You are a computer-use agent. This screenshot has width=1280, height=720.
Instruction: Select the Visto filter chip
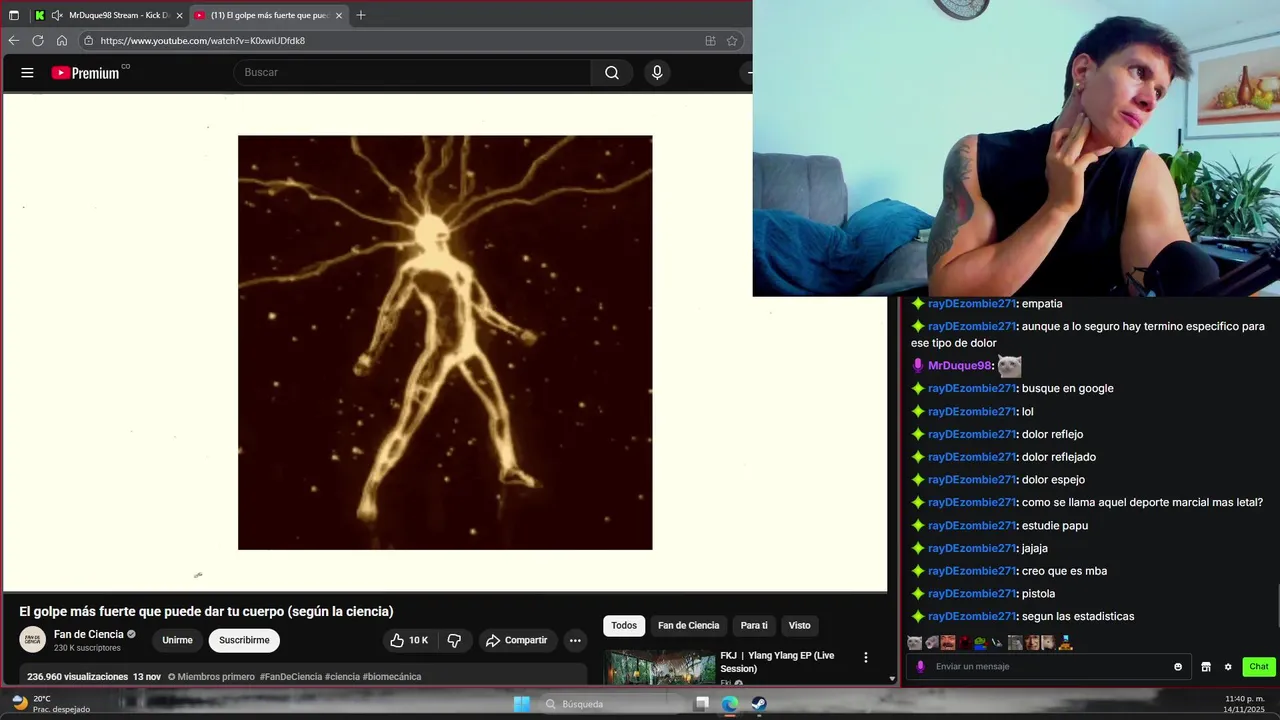click(x=800, y=626)
